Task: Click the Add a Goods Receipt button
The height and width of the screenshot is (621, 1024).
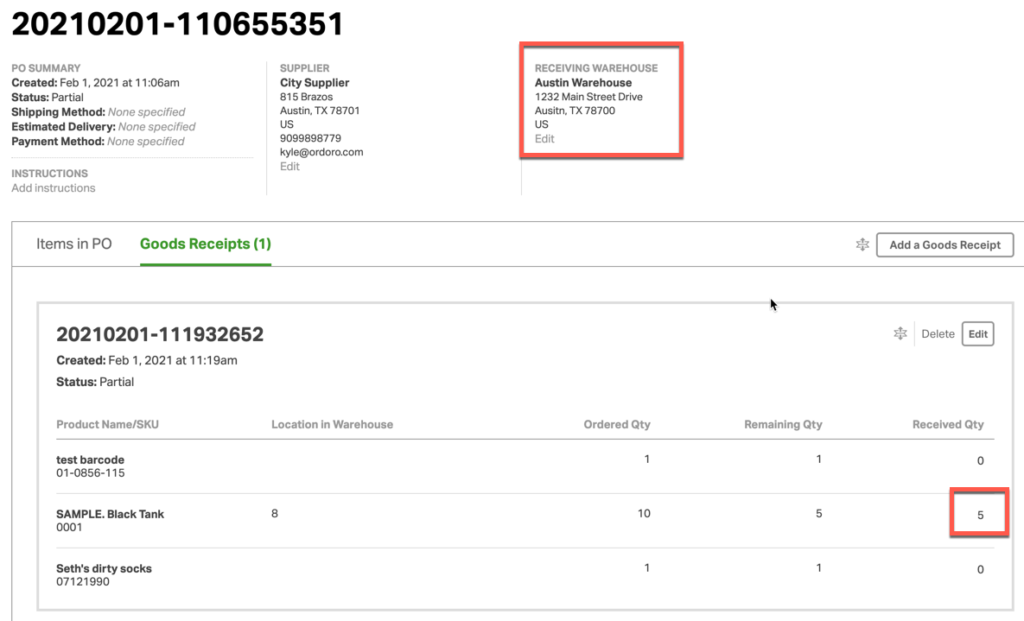Action: pos(944,244)
